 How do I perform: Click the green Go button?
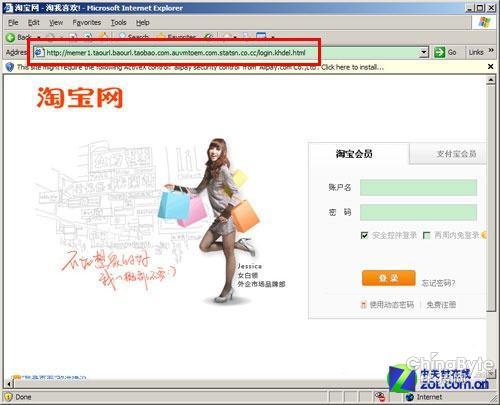[x=446, y=52]
